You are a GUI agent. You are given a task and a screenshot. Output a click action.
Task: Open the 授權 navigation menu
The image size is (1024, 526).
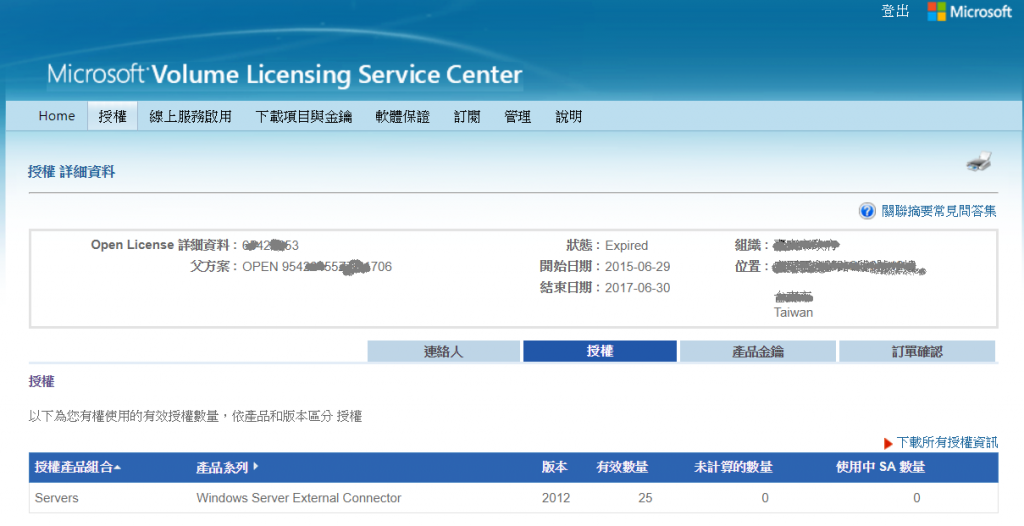point(112,116)
